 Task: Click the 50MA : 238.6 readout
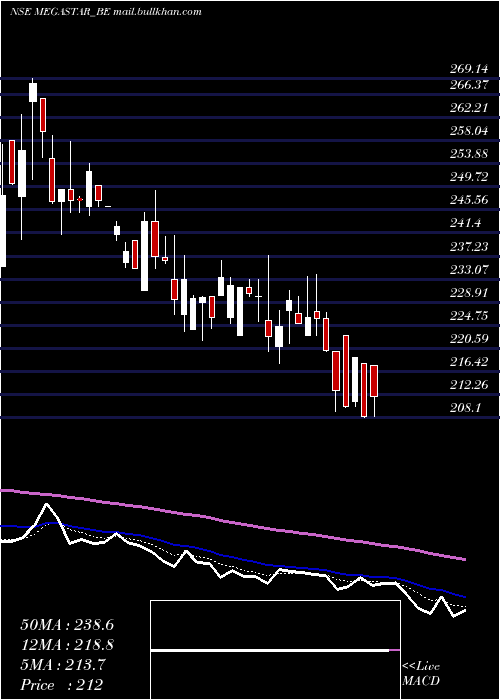[67, 625]
